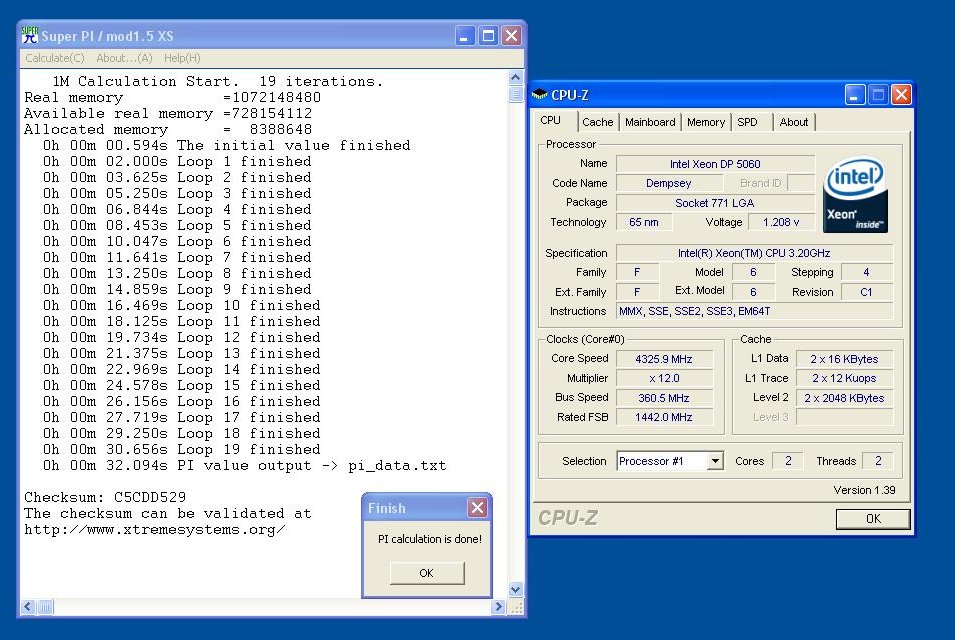Click the scroll left arrow in Super PI
955x640 pixels.
coord(28,607)
